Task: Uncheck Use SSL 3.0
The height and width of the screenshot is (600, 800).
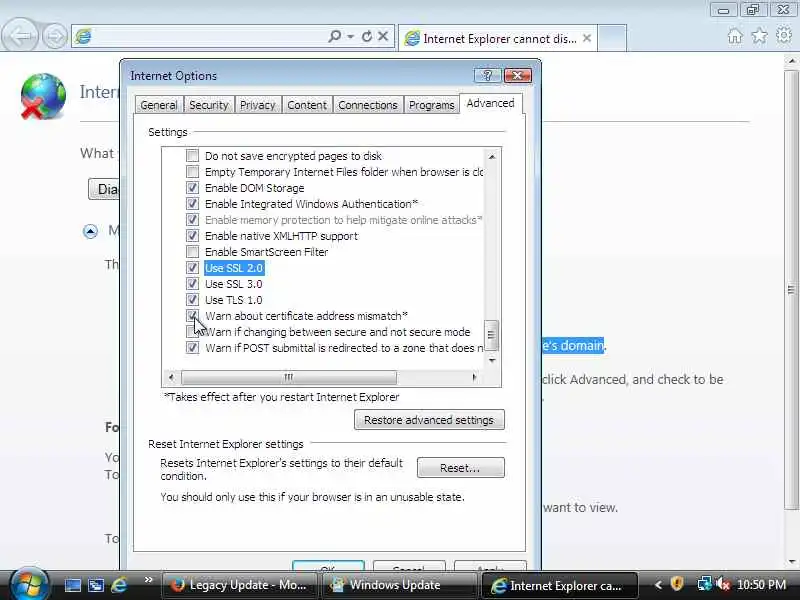Action: point(192,284)
